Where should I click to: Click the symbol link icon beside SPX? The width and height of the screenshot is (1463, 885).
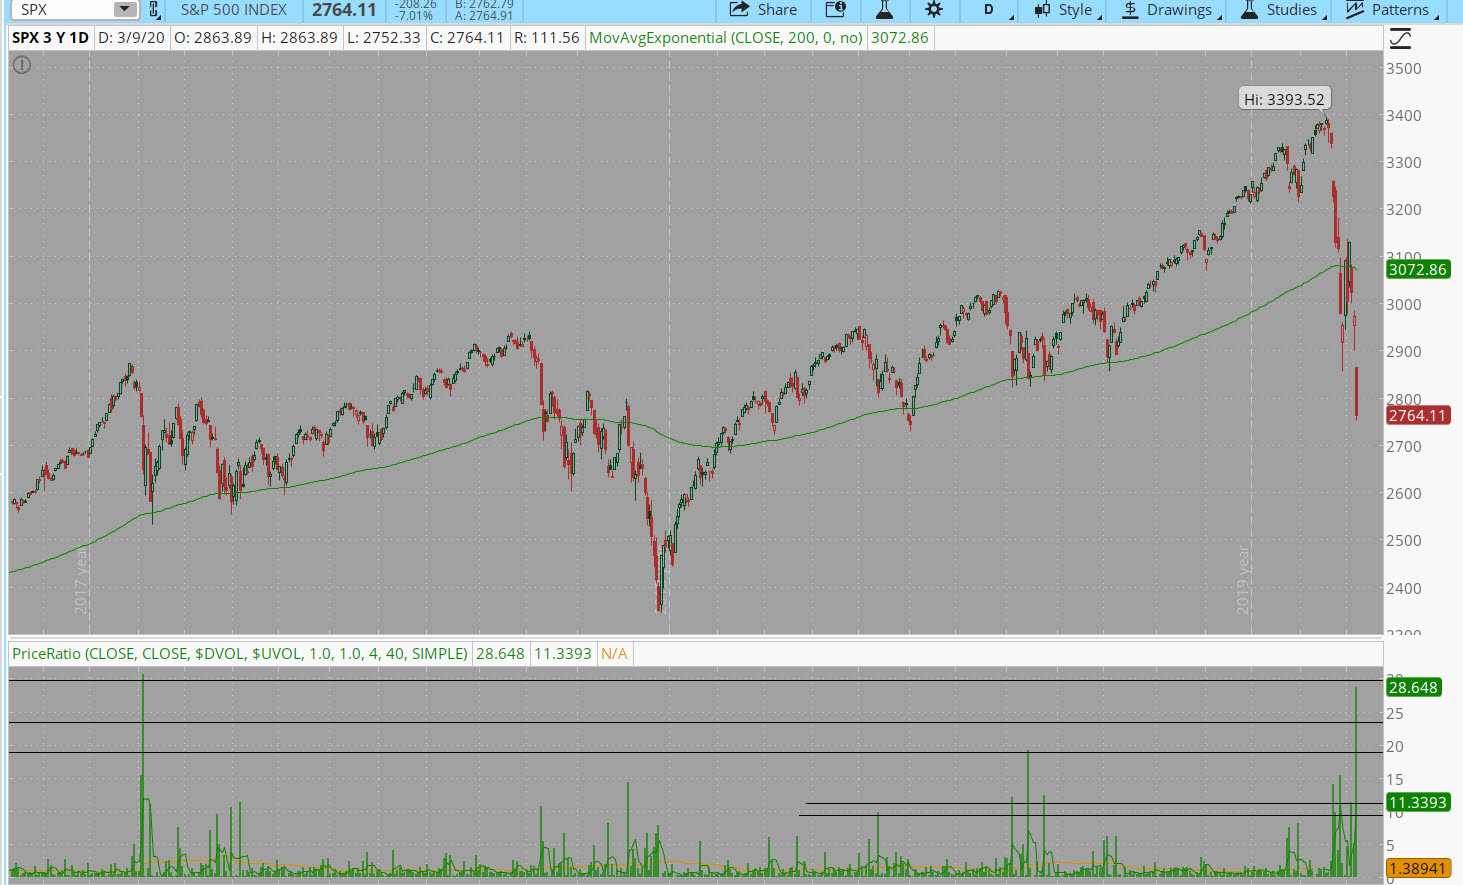click(x=154, y=10)
